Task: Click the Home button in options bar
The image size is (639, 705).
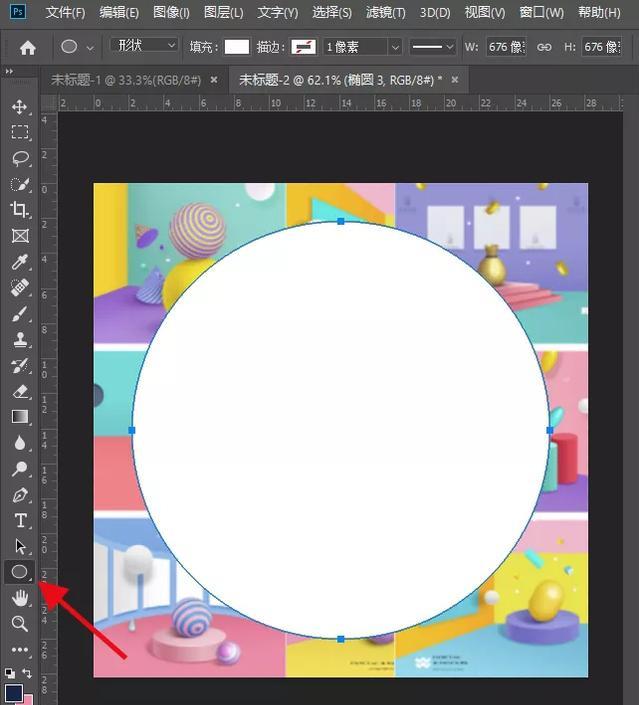Action: click(x=28, y=47)
